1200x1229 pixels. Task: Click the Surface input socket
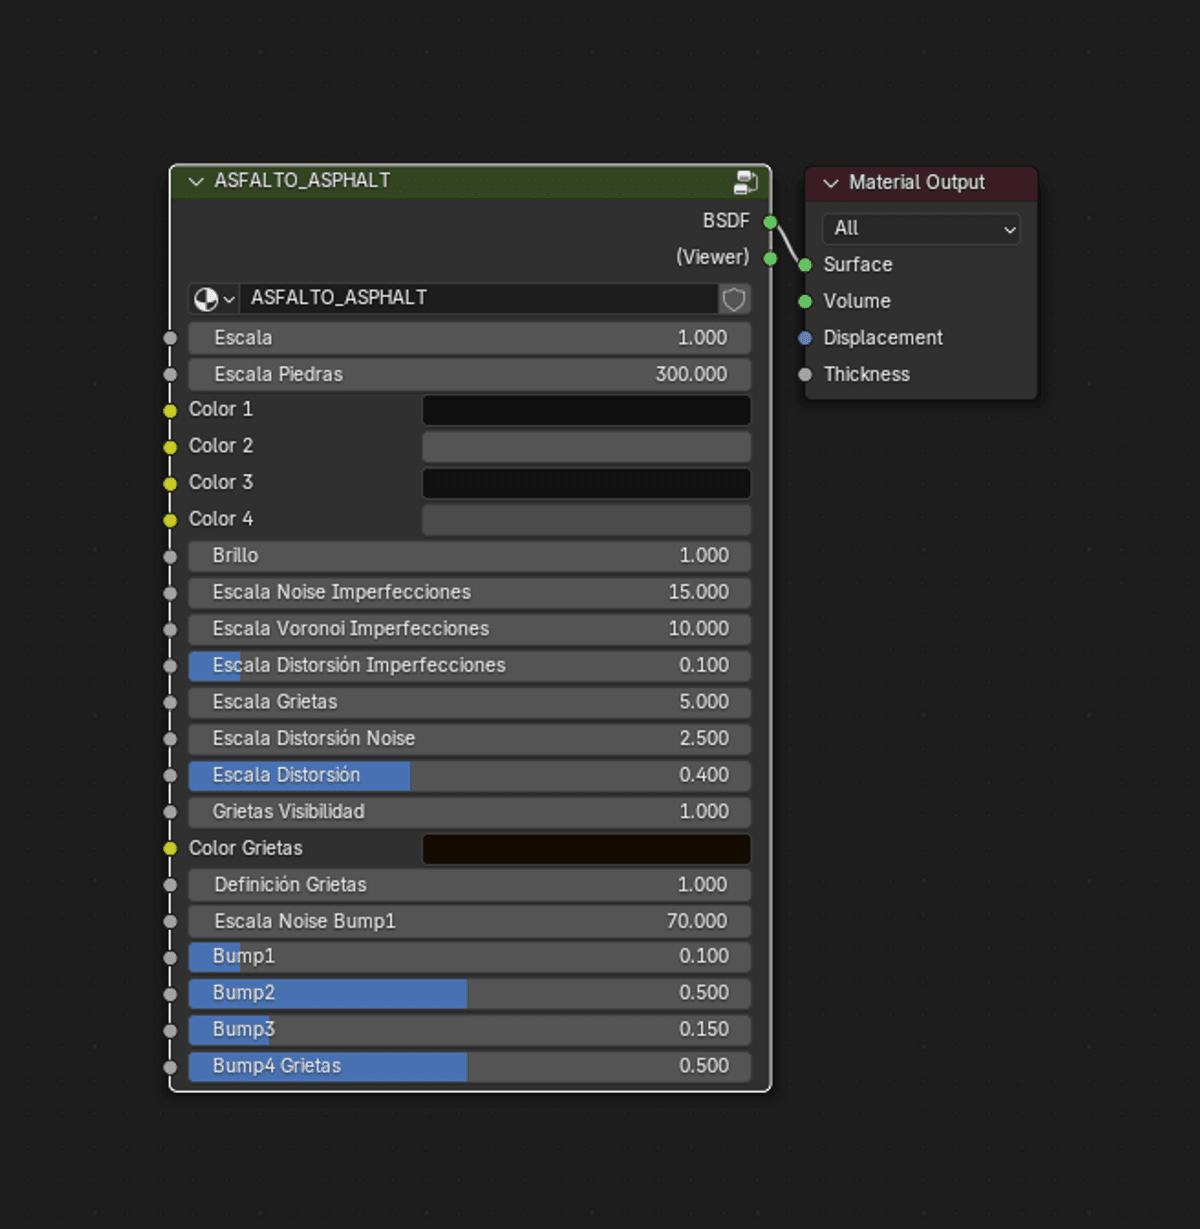click(805, 265)
